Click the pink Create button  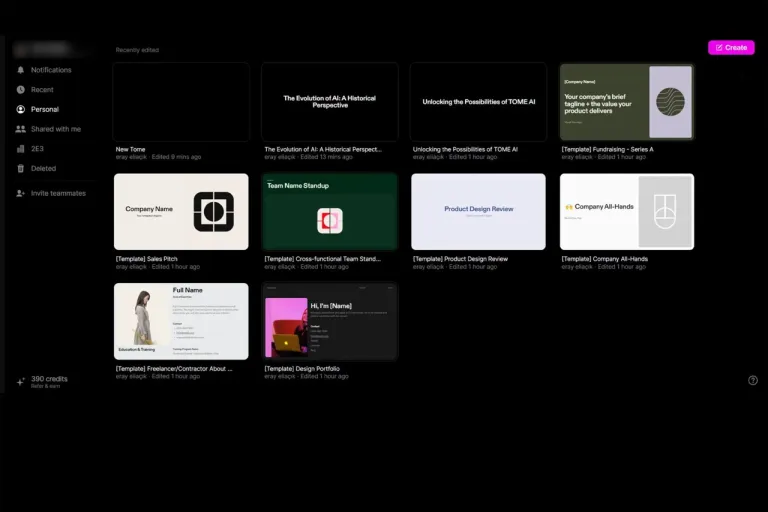click(x=731, y=48)
